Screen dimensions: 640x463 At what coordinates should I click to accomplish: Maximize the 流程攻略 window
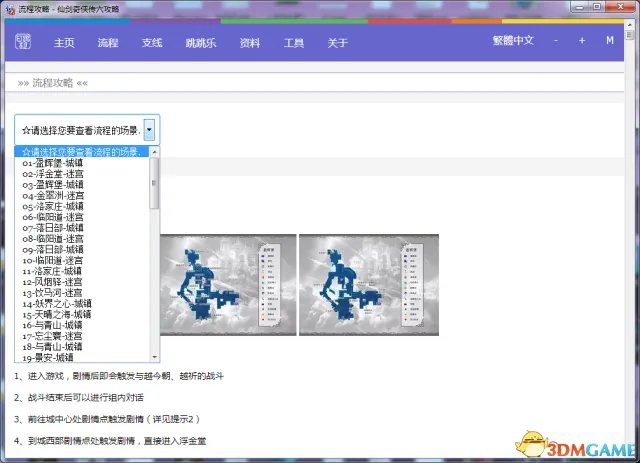click(x=597, y=7)
